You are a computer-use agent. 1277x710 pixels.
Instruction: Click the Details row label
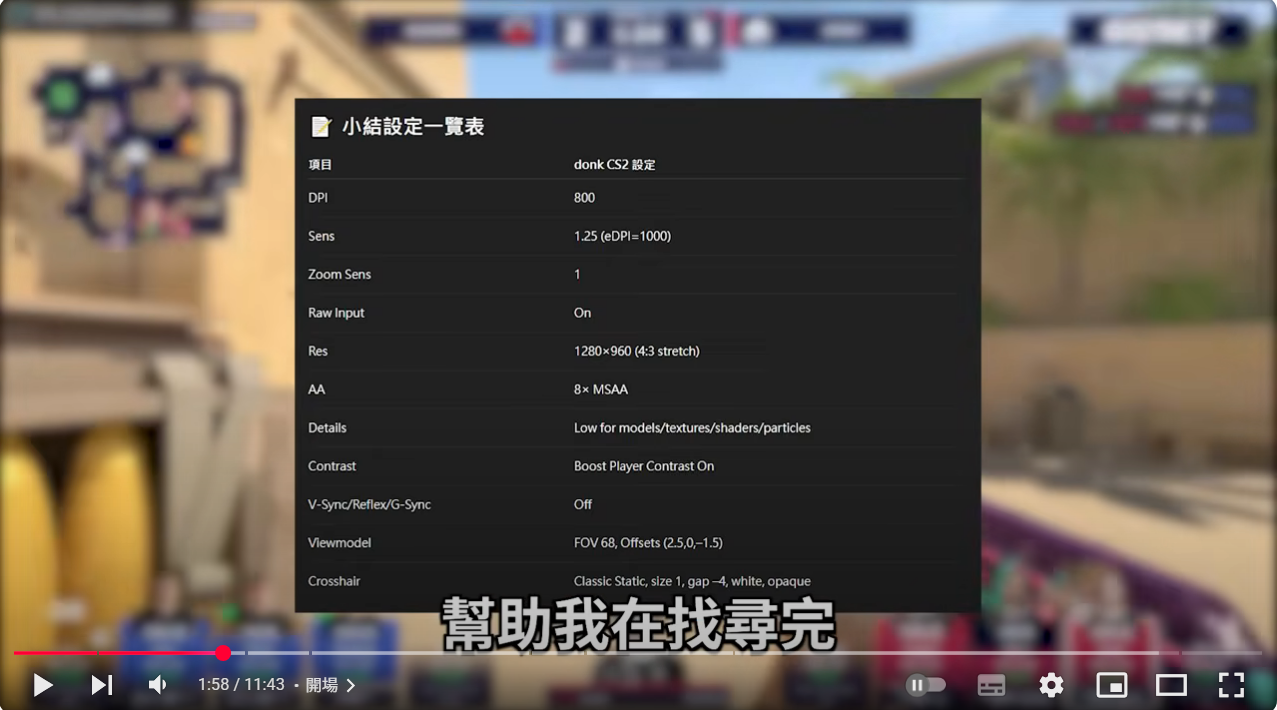click(x=327, y=428)
